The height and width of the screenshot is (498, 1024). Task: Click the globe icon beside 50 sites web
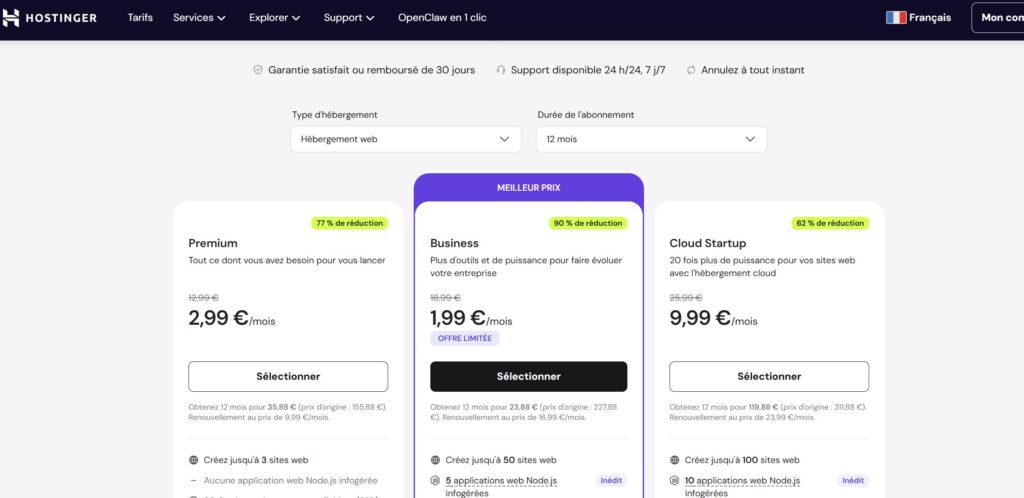(435, 460)
